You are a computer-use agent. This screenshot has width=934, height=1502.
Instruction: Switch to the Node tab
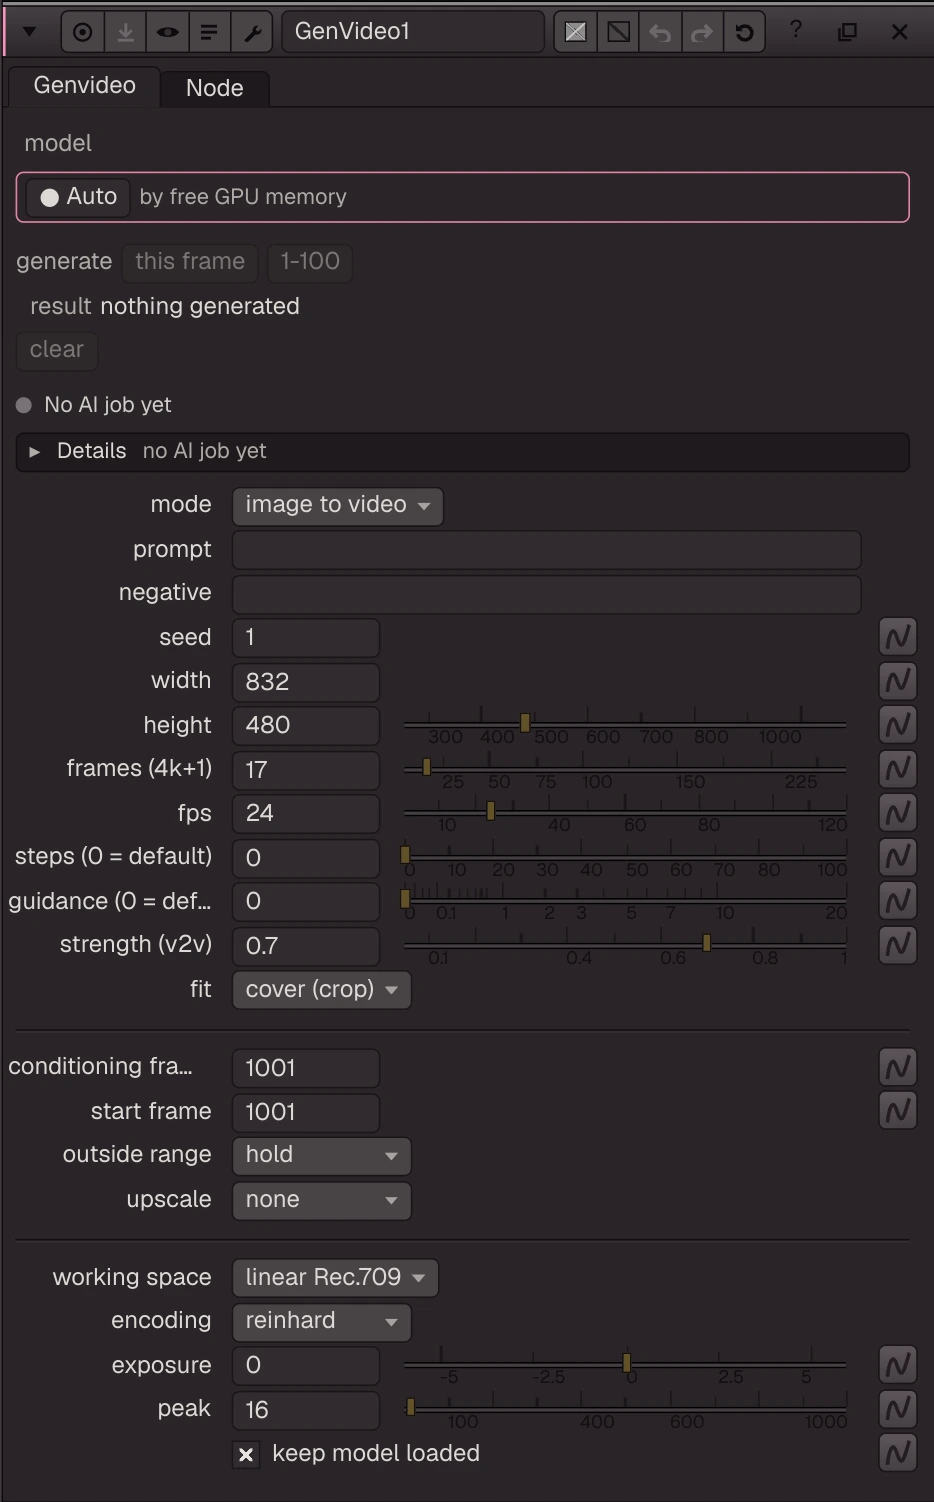click(x=215, y=88)
